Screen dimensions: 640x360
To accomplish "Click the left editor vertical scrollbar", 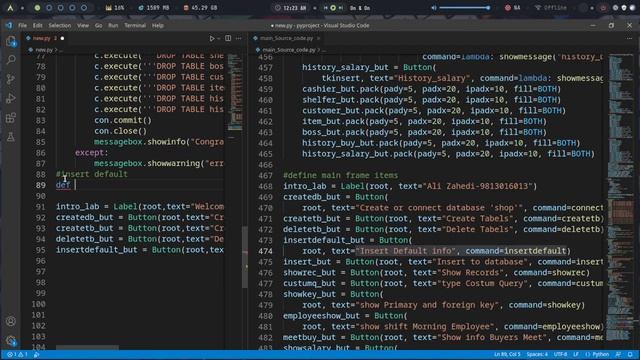I will (245, 257).
